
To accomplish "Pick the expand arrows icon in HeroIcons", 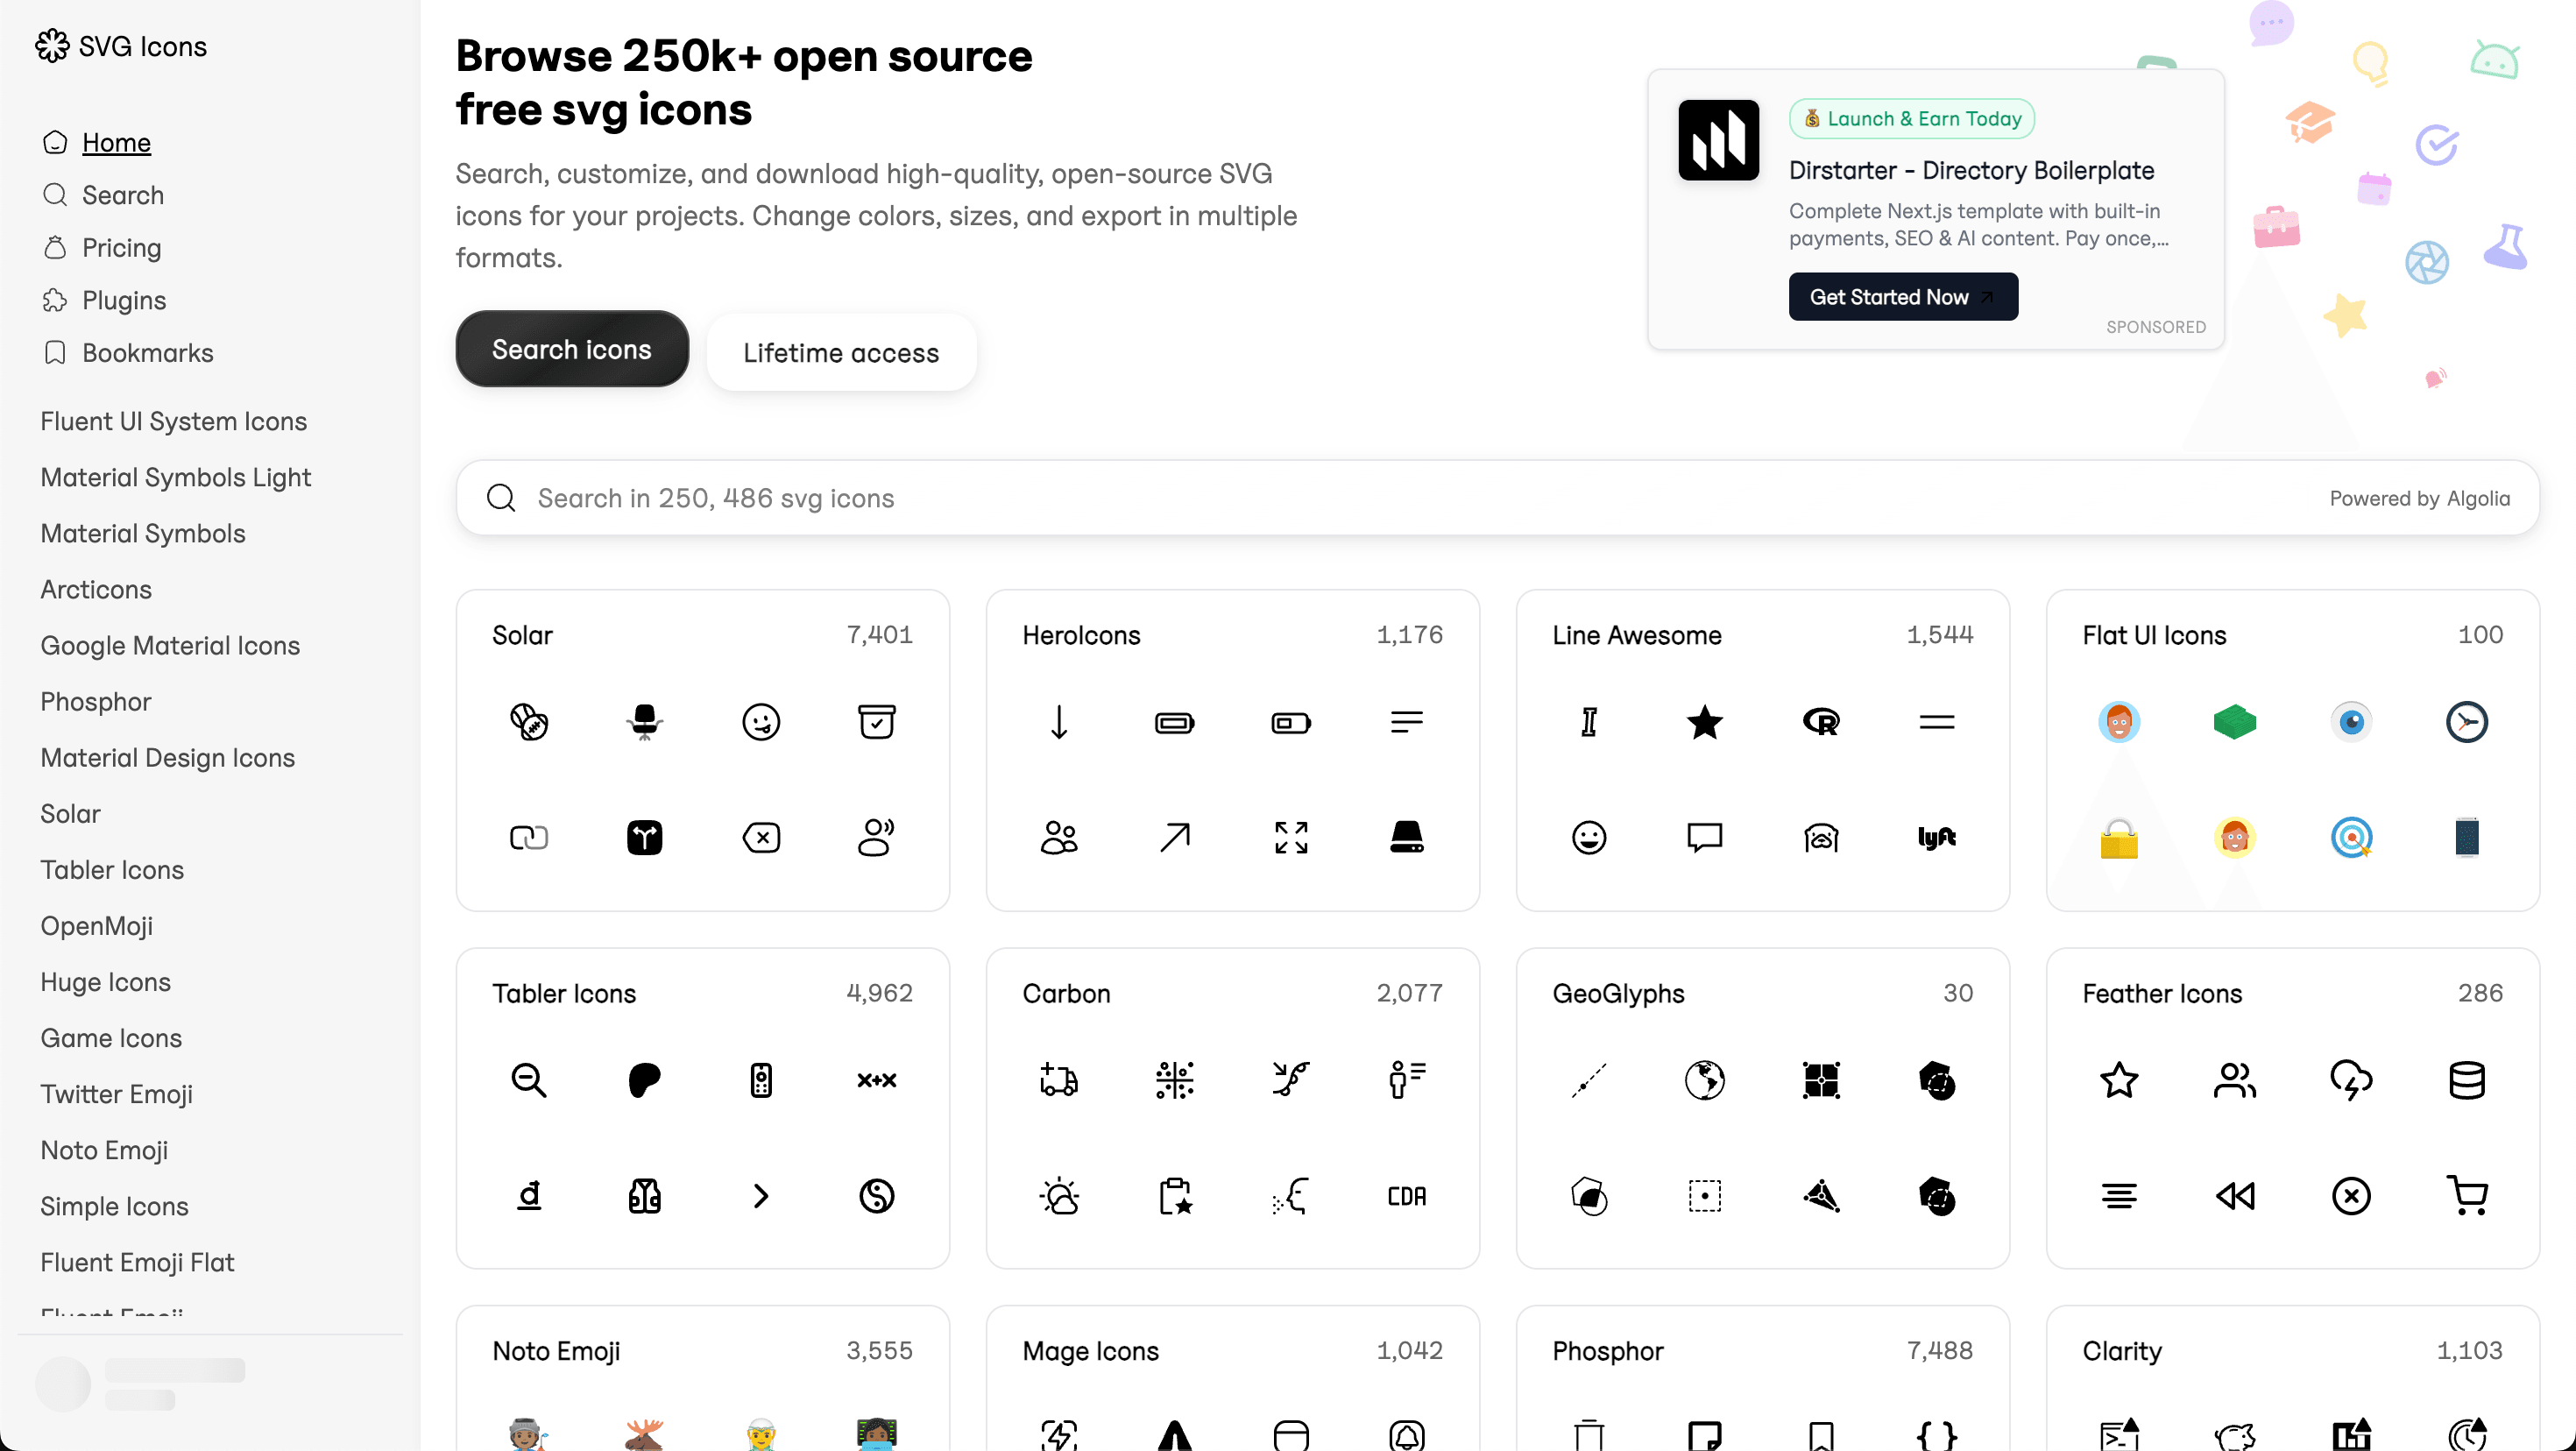I will click(1291, 837).
